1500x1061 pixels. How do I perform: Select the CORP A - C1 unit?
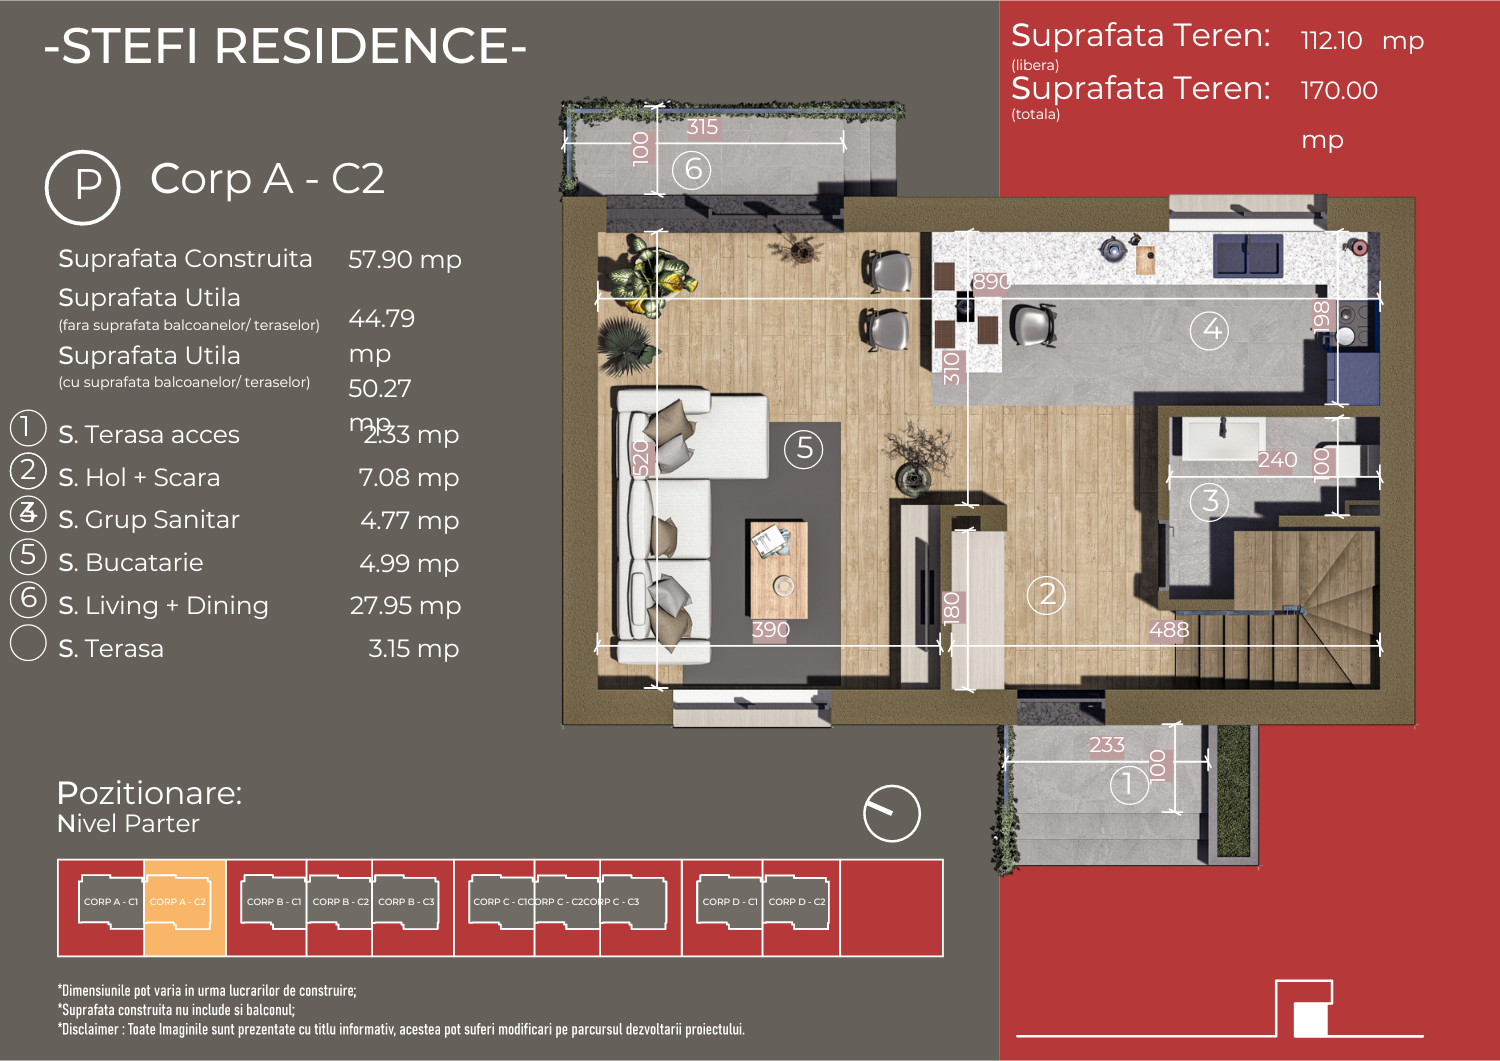click(x=111, y=902)
